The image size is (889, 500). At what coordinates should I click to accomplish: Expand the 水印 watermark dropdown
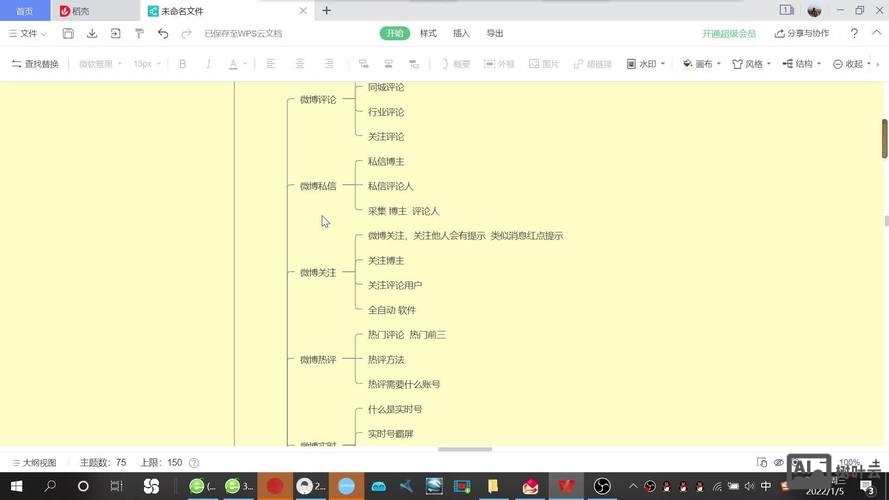point(646,64)
